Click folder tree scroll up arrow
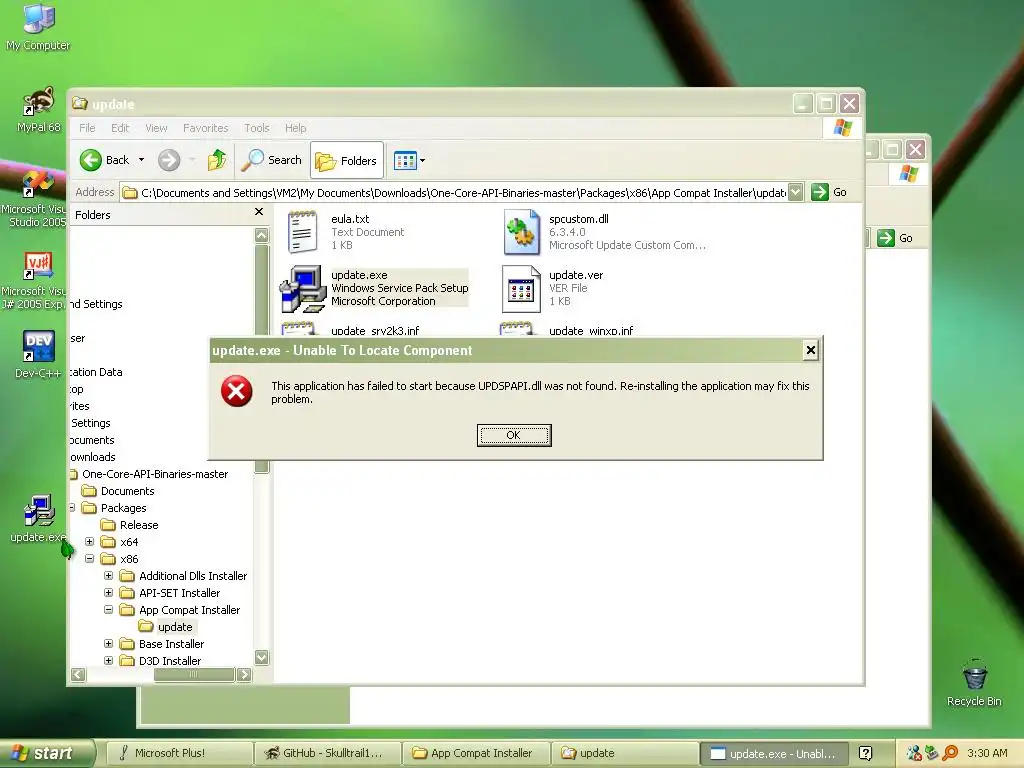 click(x=262, y=235)
